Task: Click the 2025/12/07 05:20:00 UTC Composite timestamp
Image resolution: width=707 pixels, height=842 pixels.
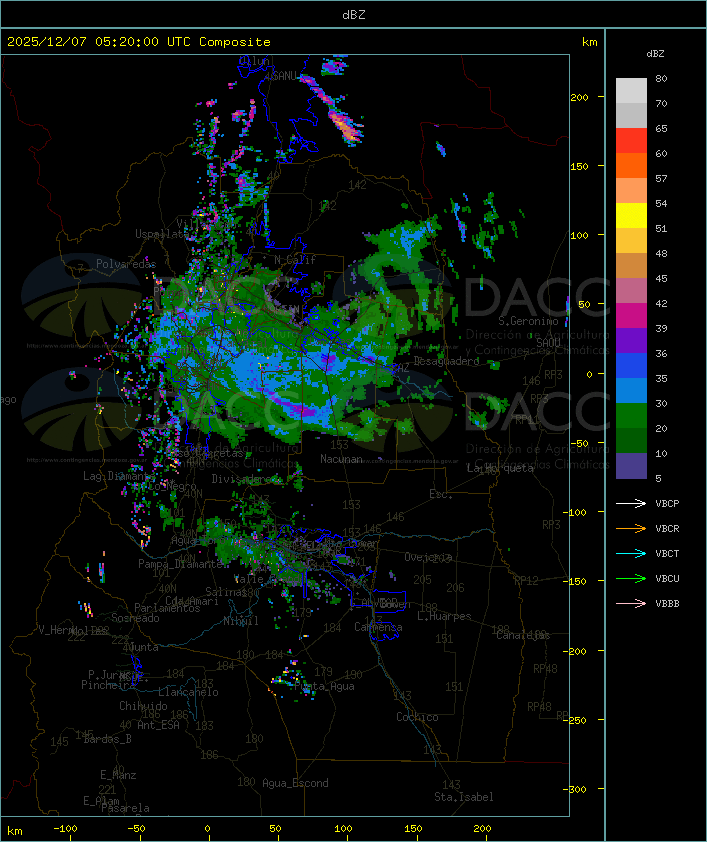Action: [139, 42]
